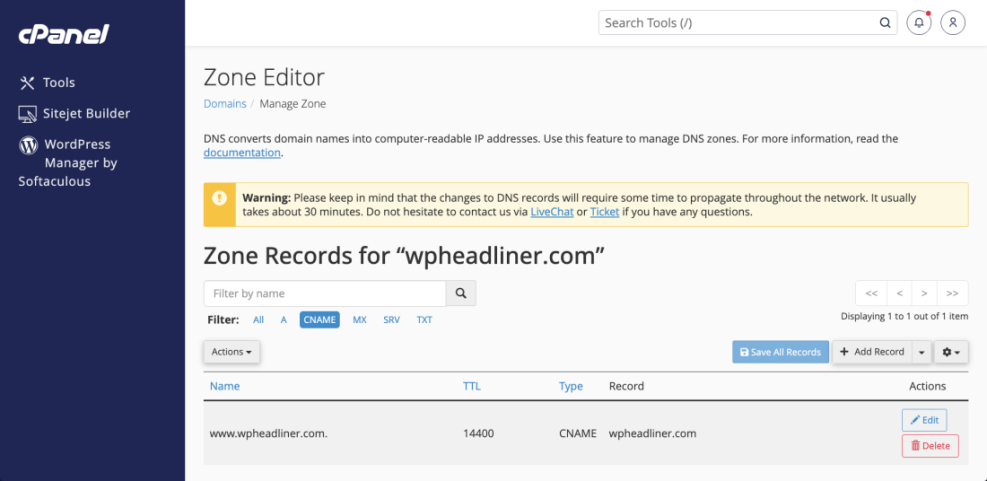Click the wpheadliner.com record value
Image resolution: width=987 pixels, height=481 pixels.
pyautogui.click(x=653, y=433)
